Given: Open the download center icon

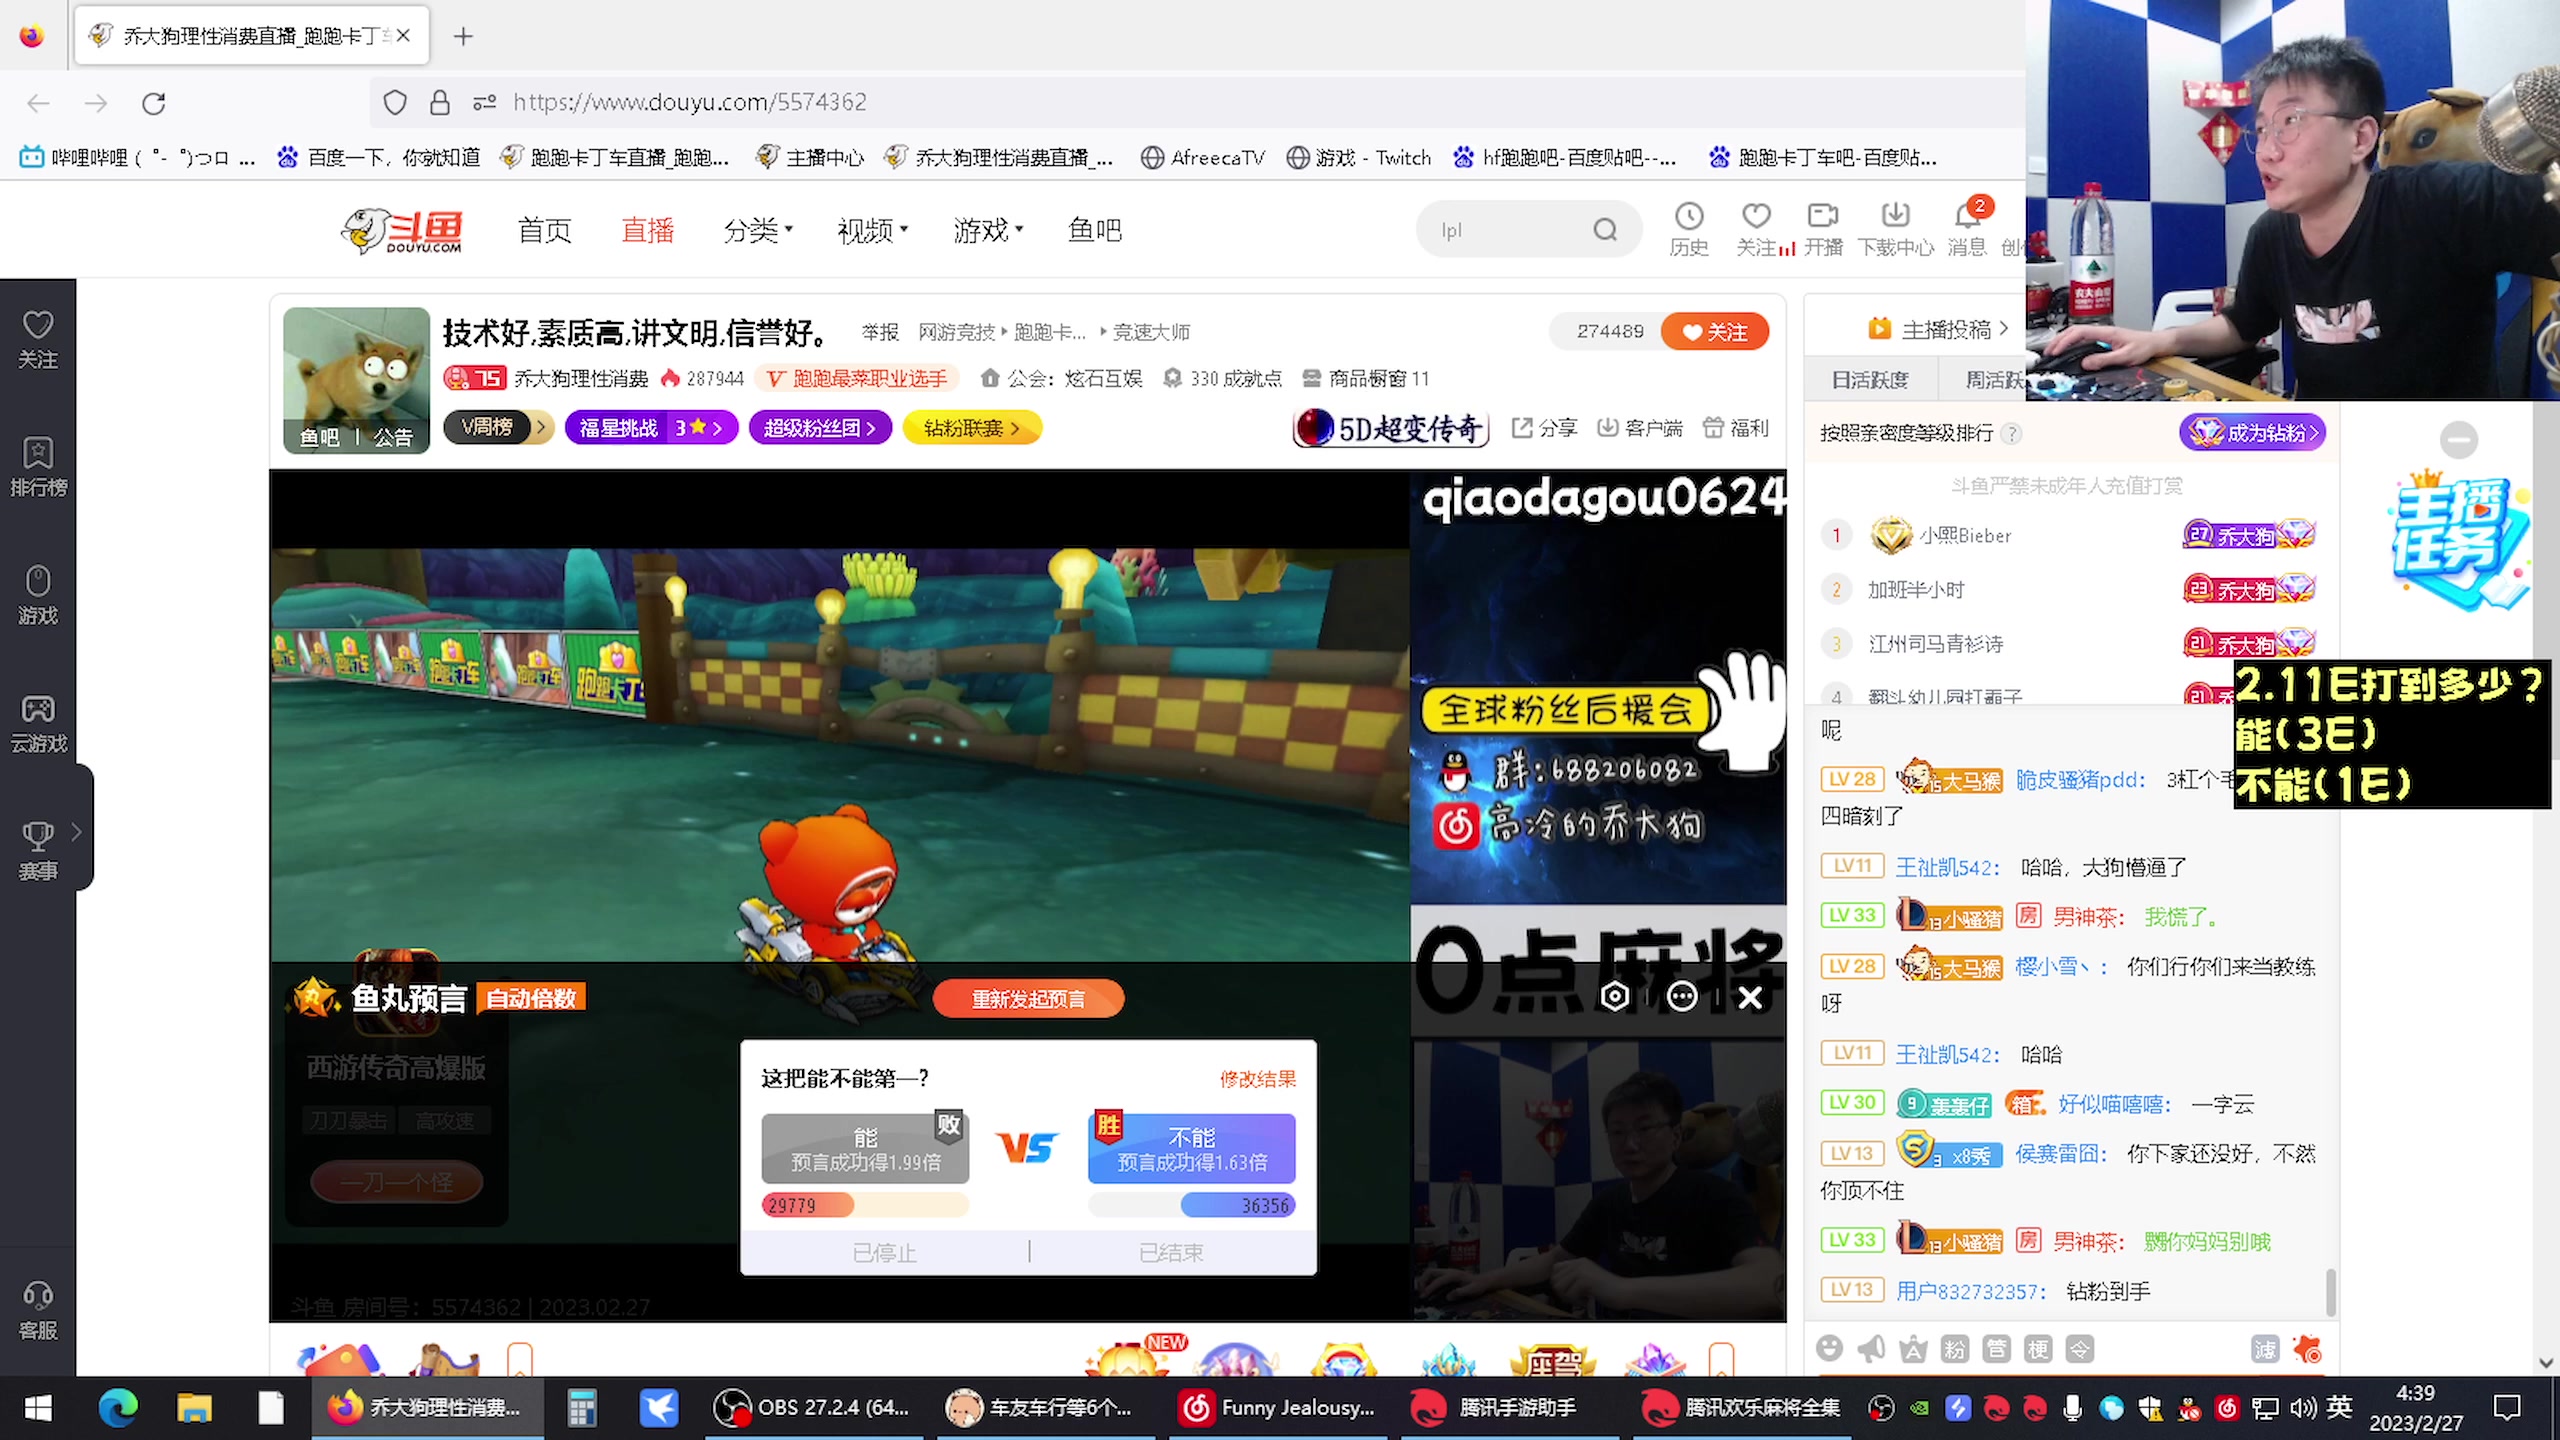Looking at the screenshot, I should [1895, 216].
